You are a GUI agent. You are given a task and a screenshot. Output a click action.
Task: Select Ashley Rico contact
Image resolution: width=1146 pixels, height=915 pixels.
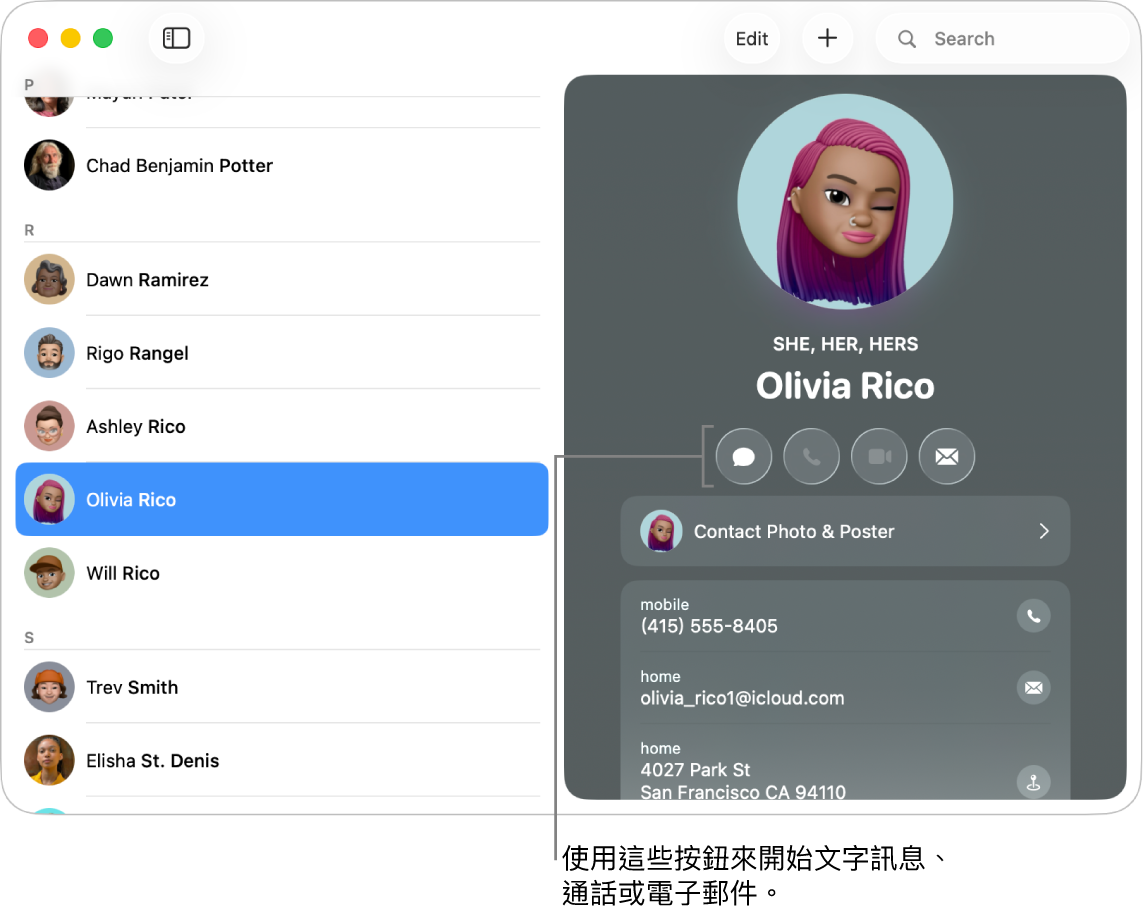pyautogui.click(x=281, y=426)
